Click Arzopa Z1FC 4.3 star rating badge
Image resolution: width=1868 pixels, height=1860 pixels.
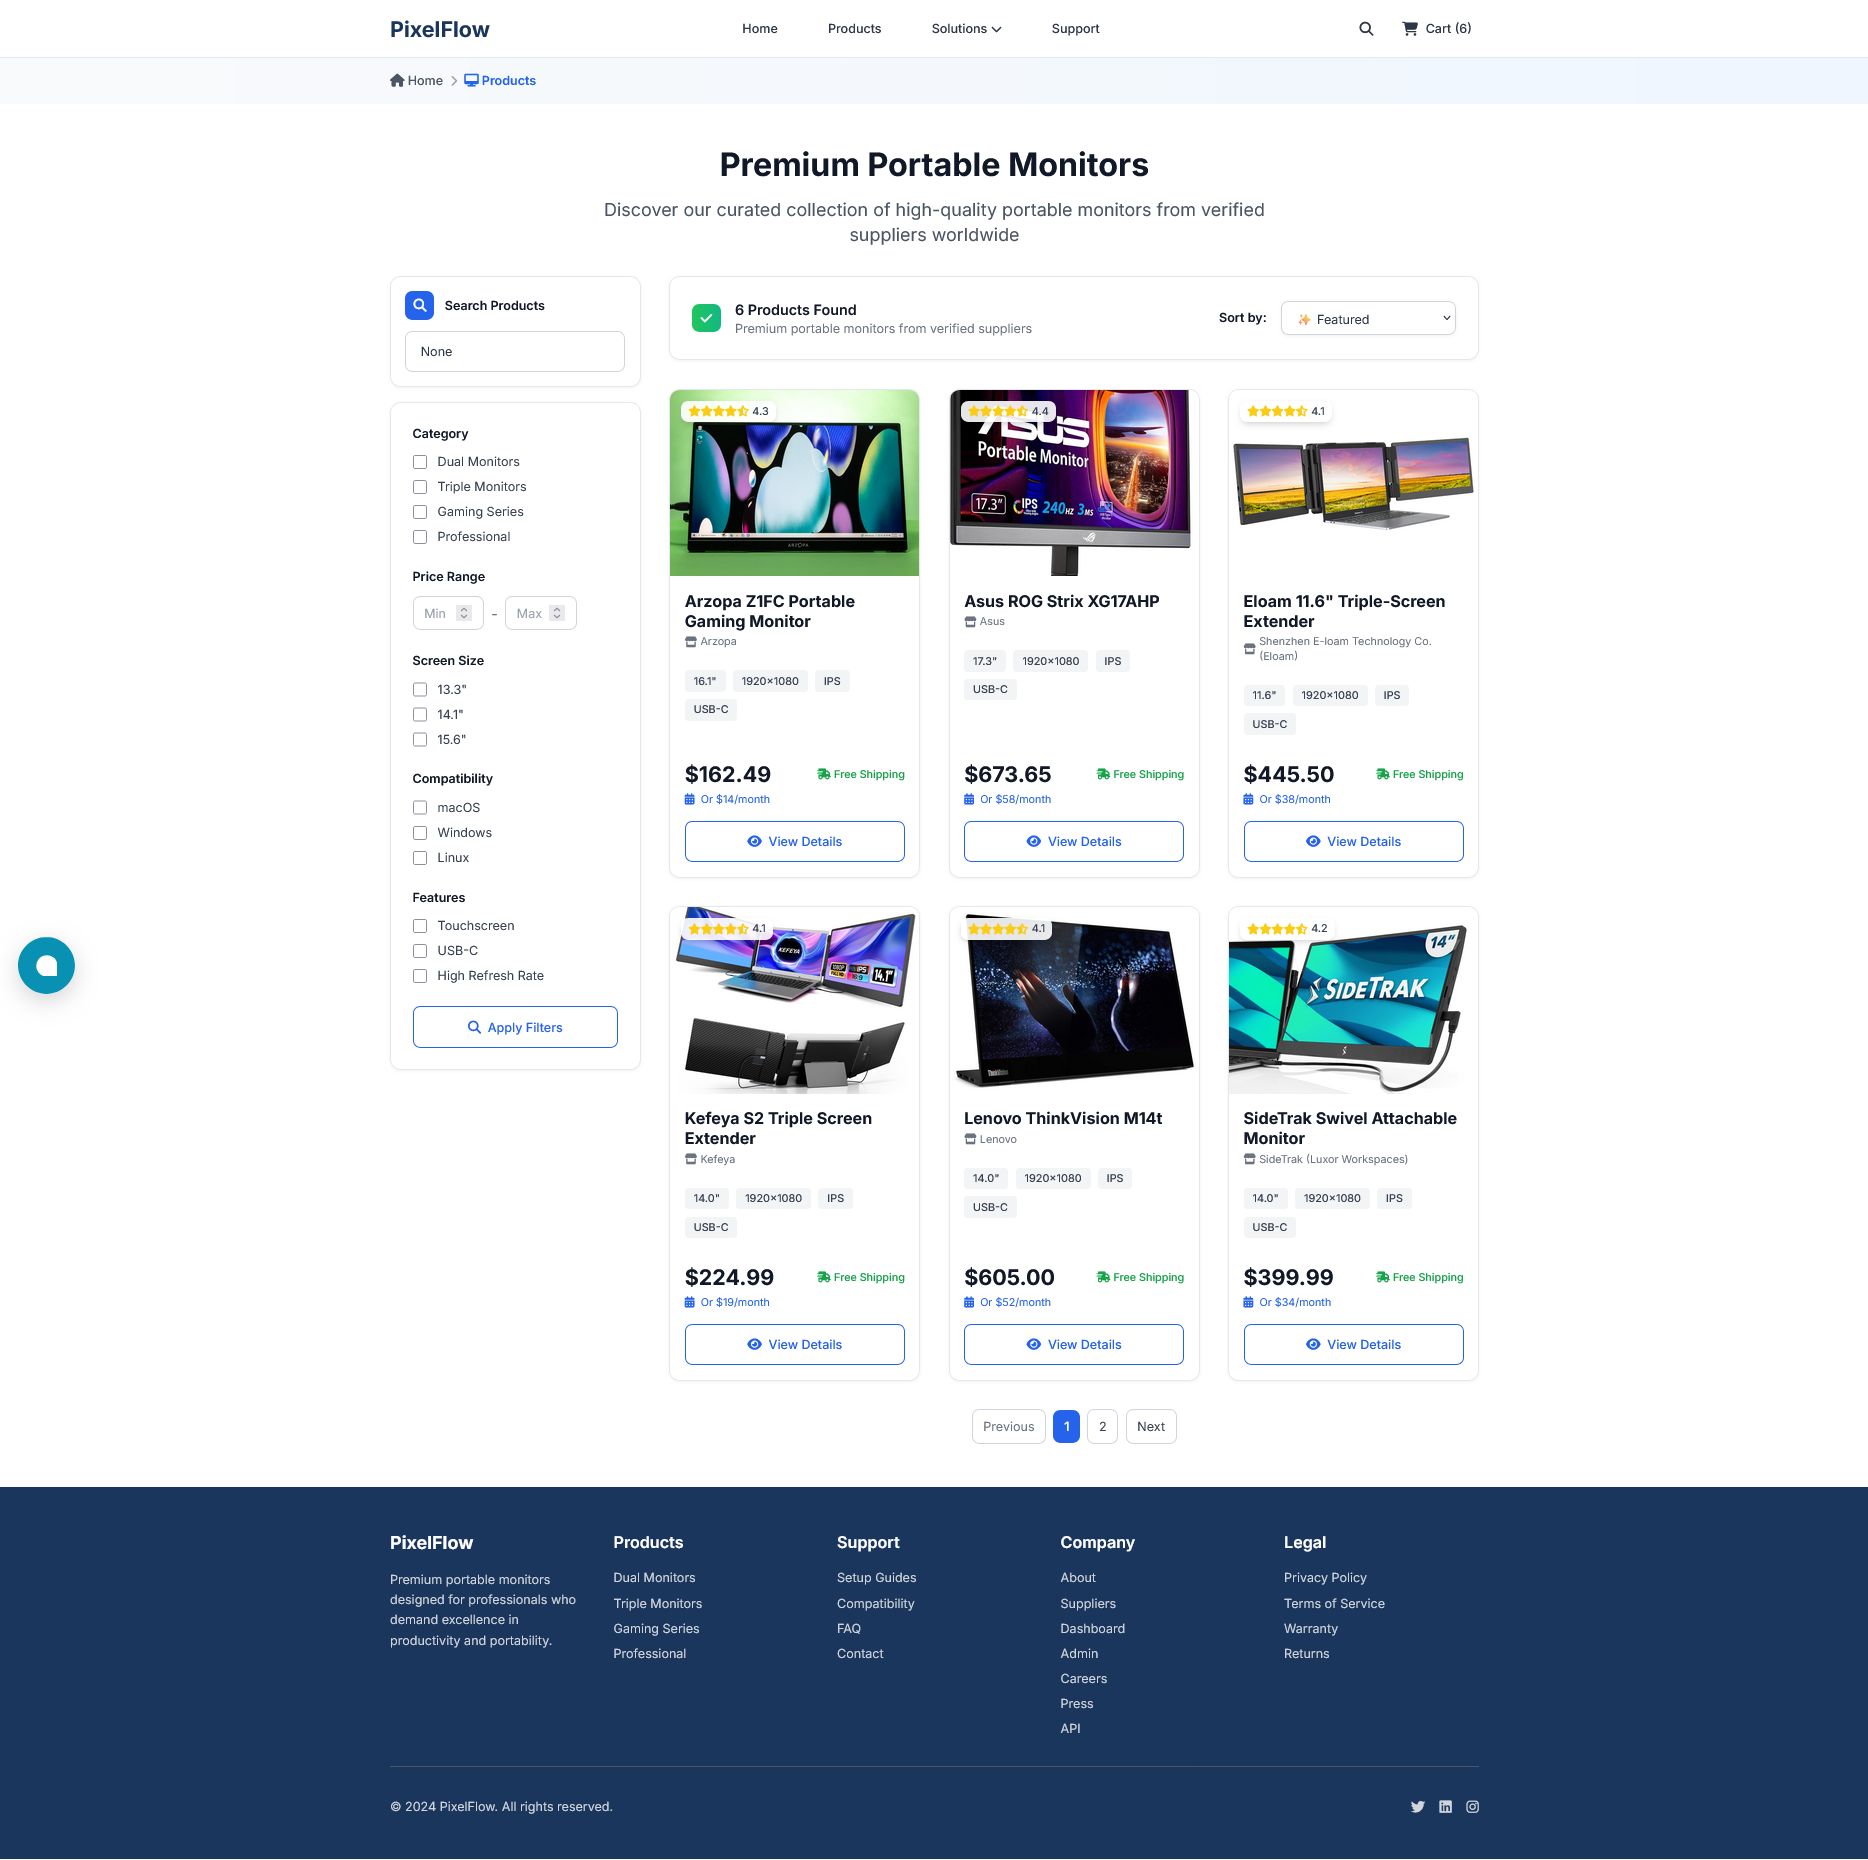pos(728,411)
